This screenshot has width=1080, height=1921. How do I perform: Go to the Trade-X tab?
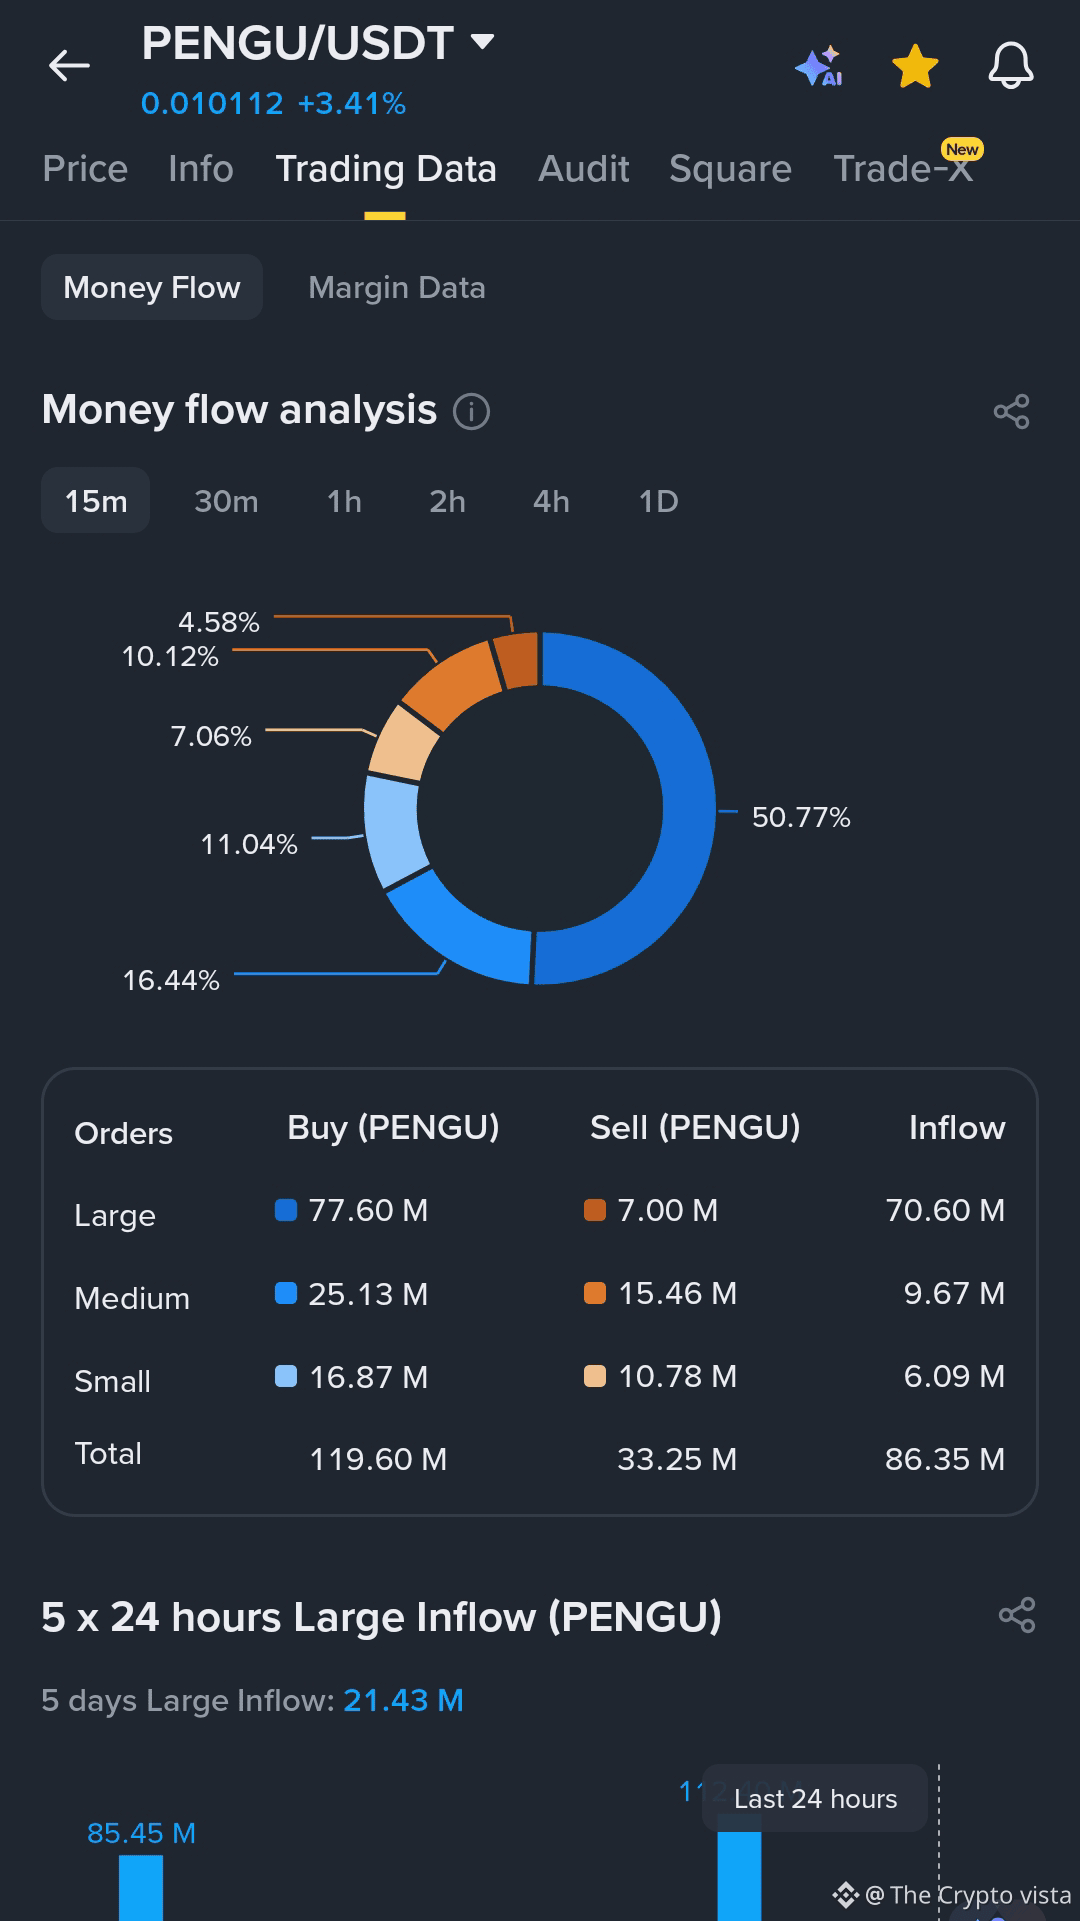(903, 168)
